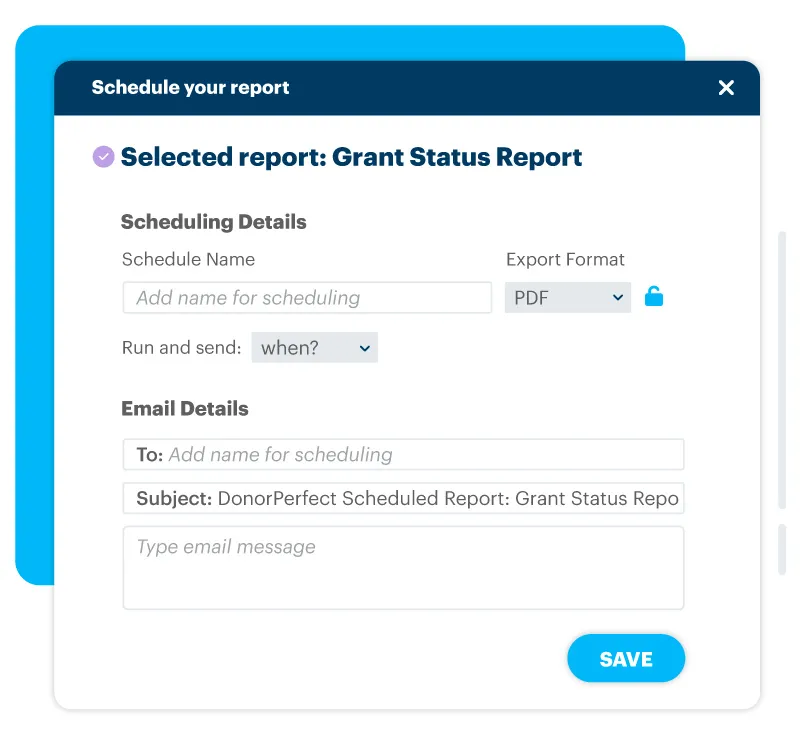Click the purple checkmark next to Selected report
The height and width of the screenshot is (733, 800).
(x=103, y=157)
